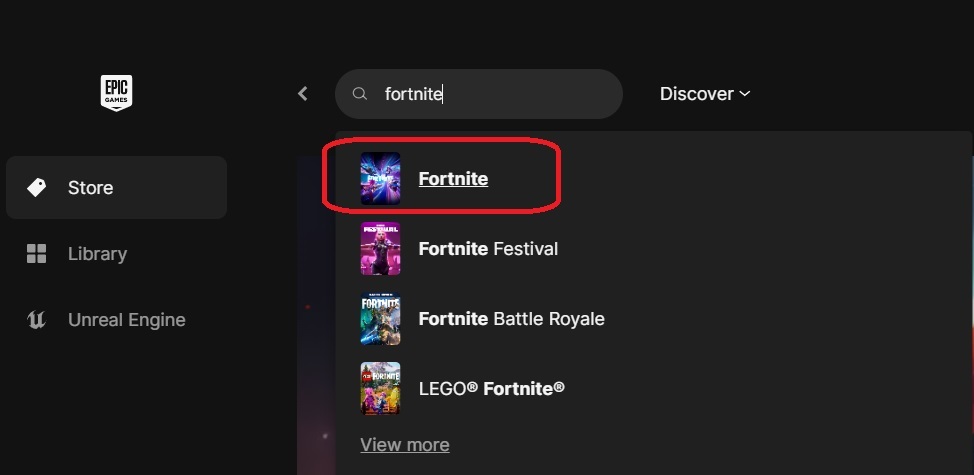This screenshot has width=974, height=475.
Task: Click the Store price tag icon
Action: tap(37, 188)
